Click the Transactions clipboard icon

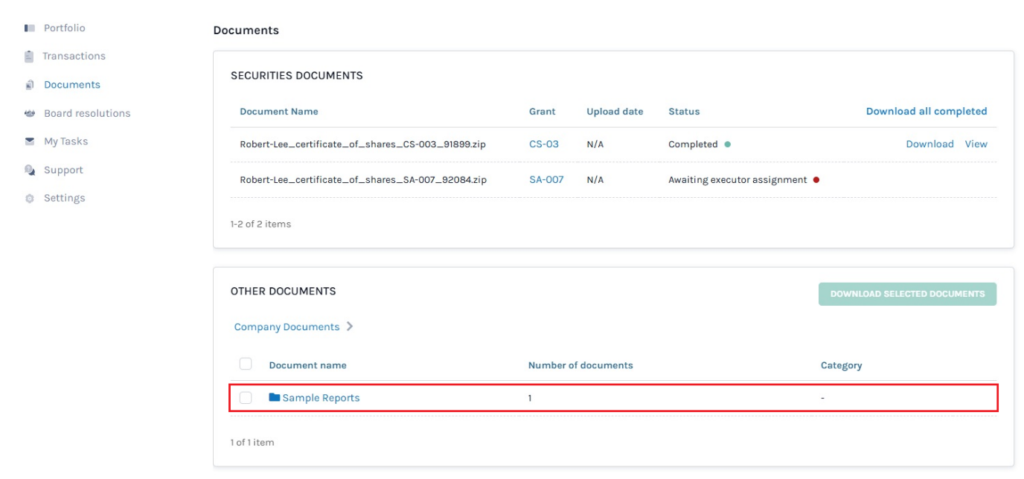click(30, 56)
